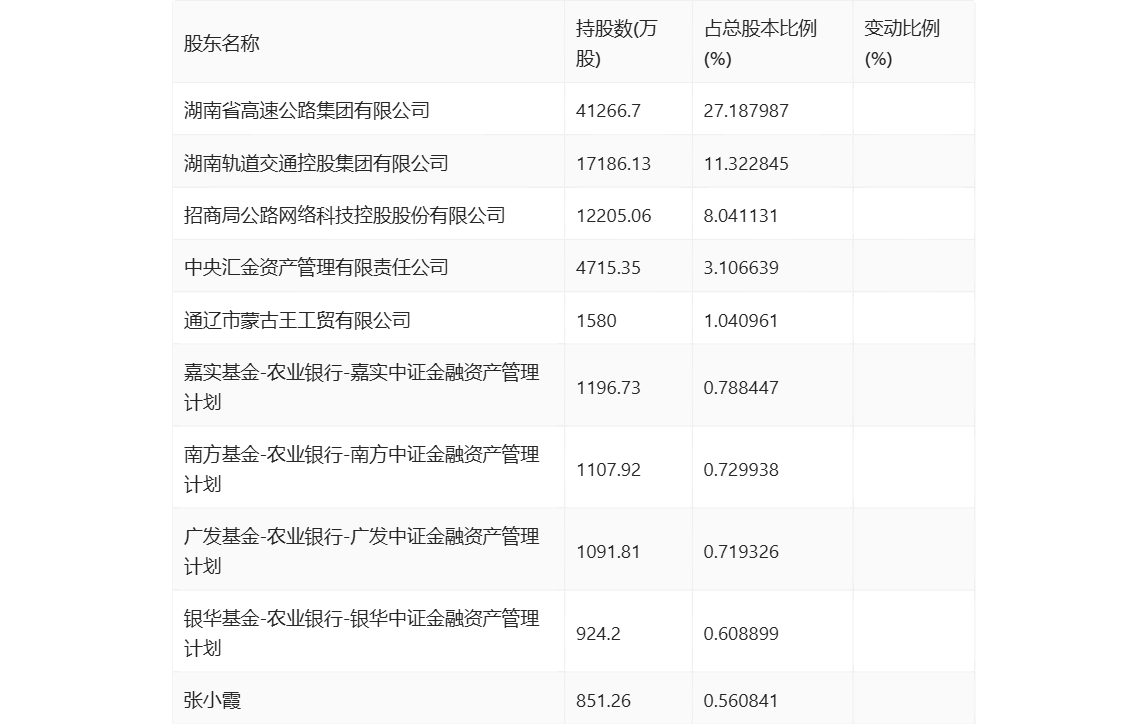Select the percentage 11.322845

click(x=746, y=163)
